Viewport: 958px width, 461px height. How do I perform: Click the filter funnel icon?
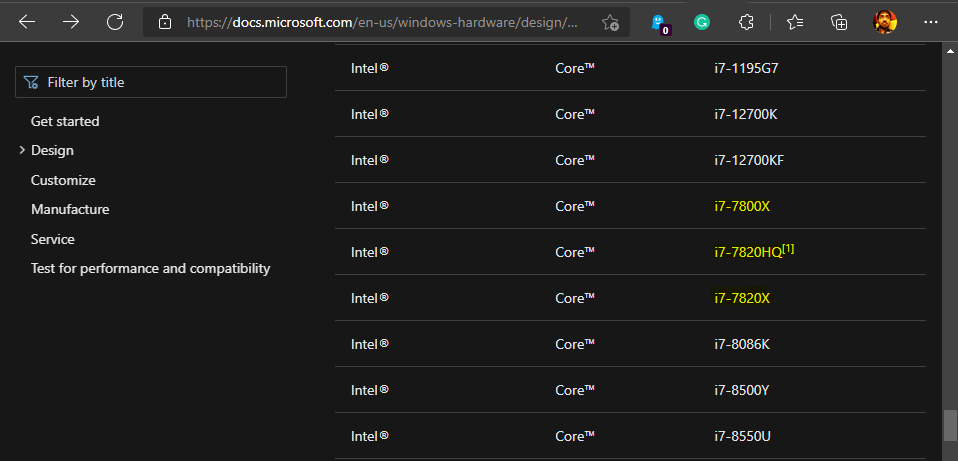click(31, 82)
